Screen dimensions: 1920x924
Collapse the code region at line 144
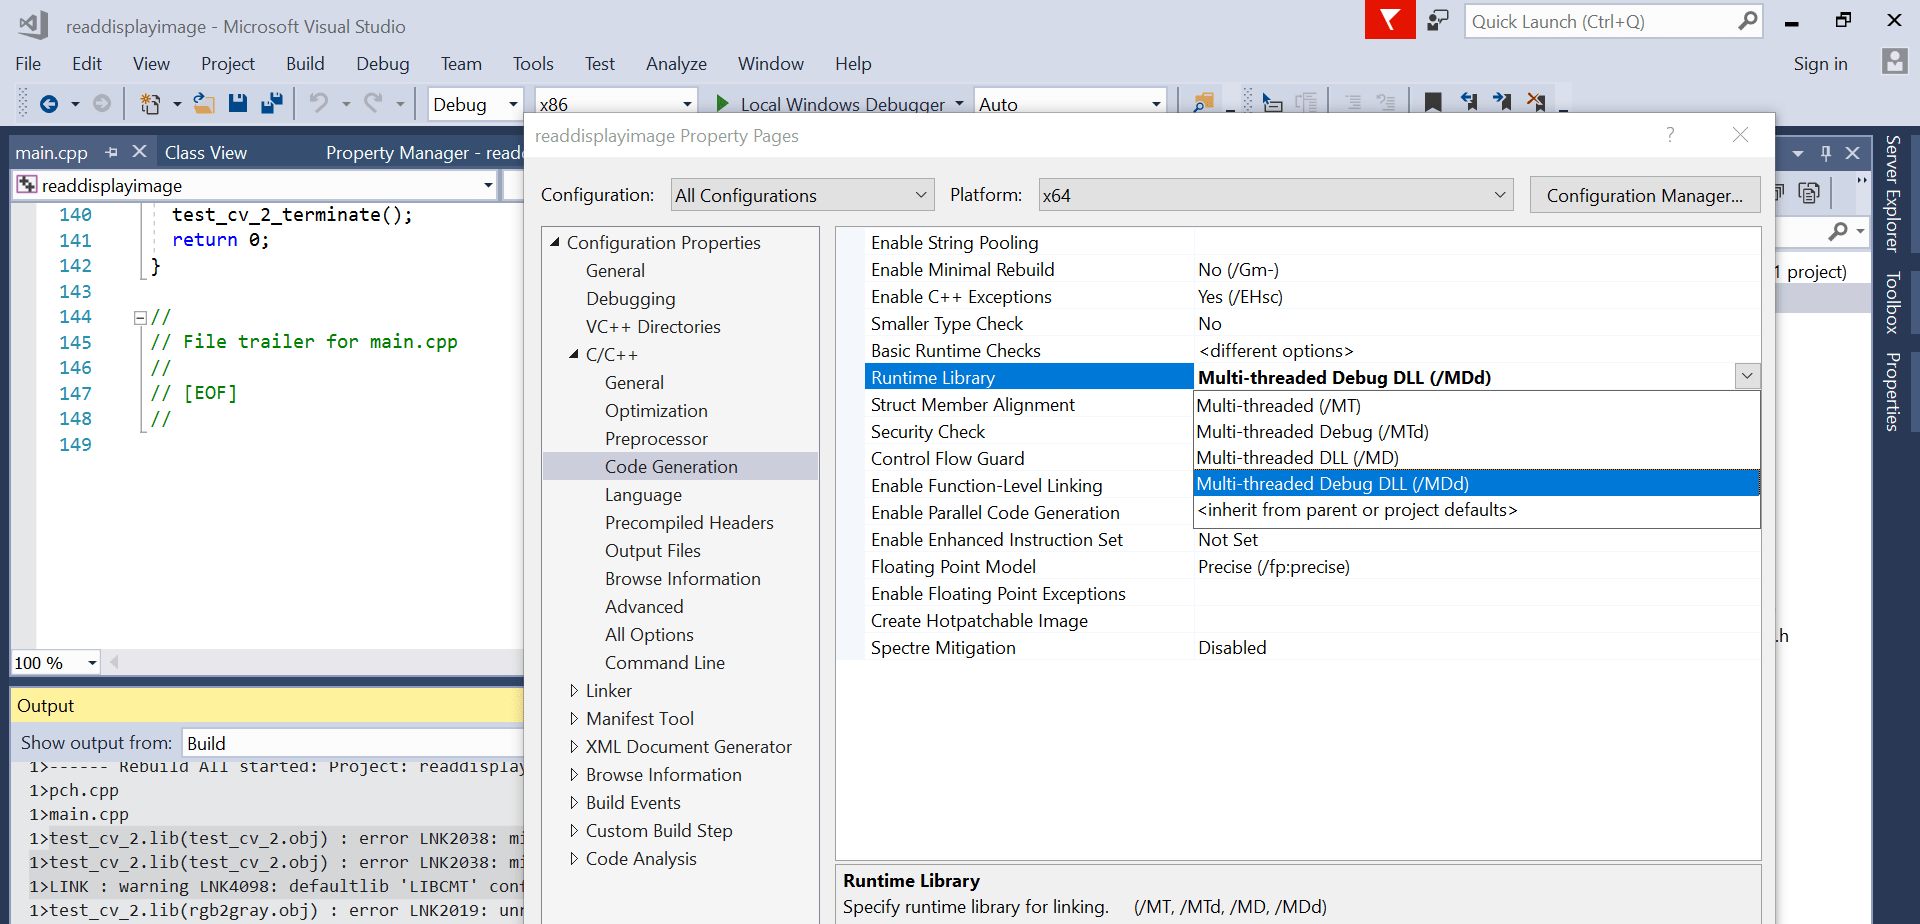point(140,318)
